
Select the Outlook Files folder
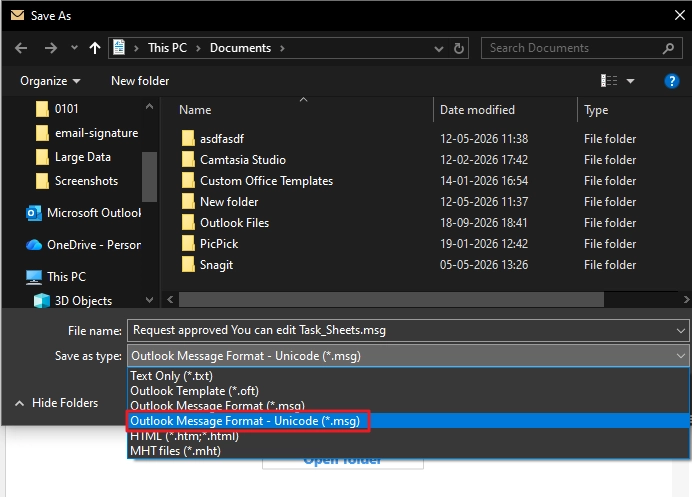(x=234, y=223)
